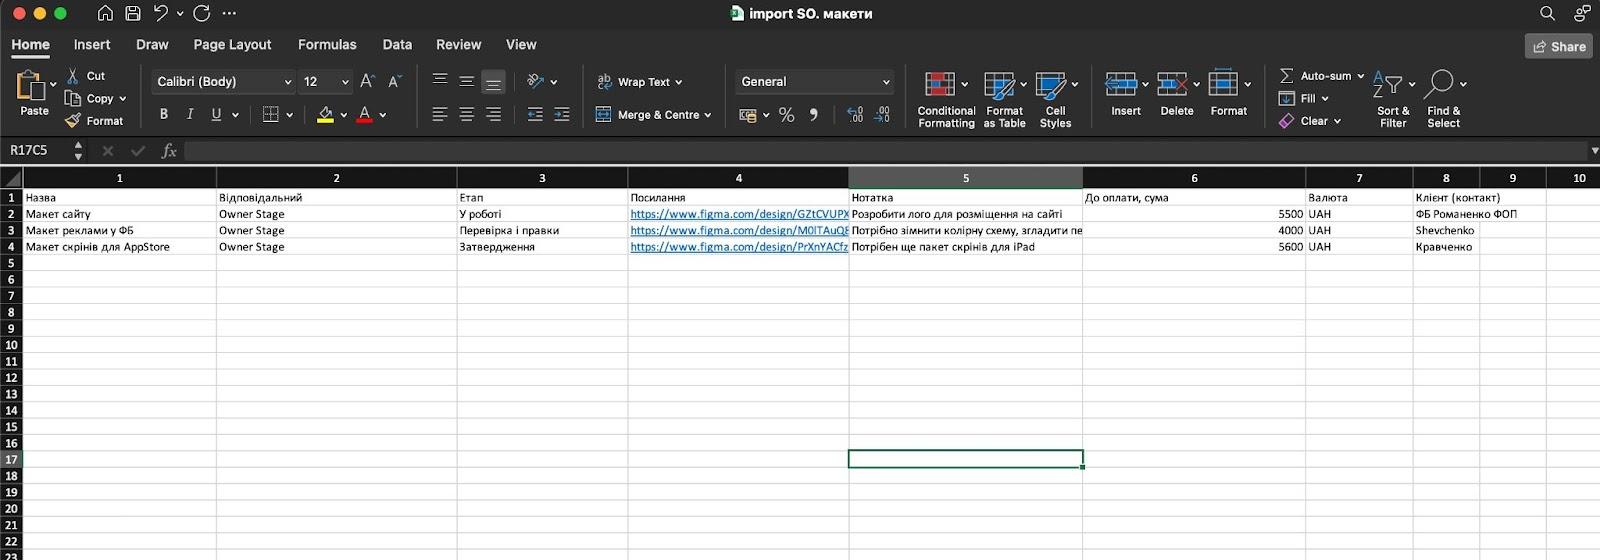
Task: Click the Undo arrow icon
Action: point(160,13)
